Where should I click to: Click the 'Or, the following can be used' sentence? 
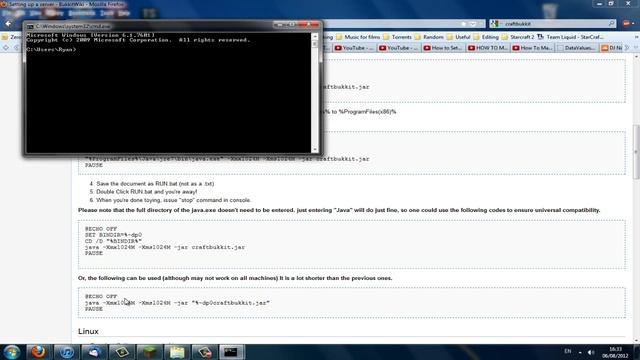coord(235,278)
